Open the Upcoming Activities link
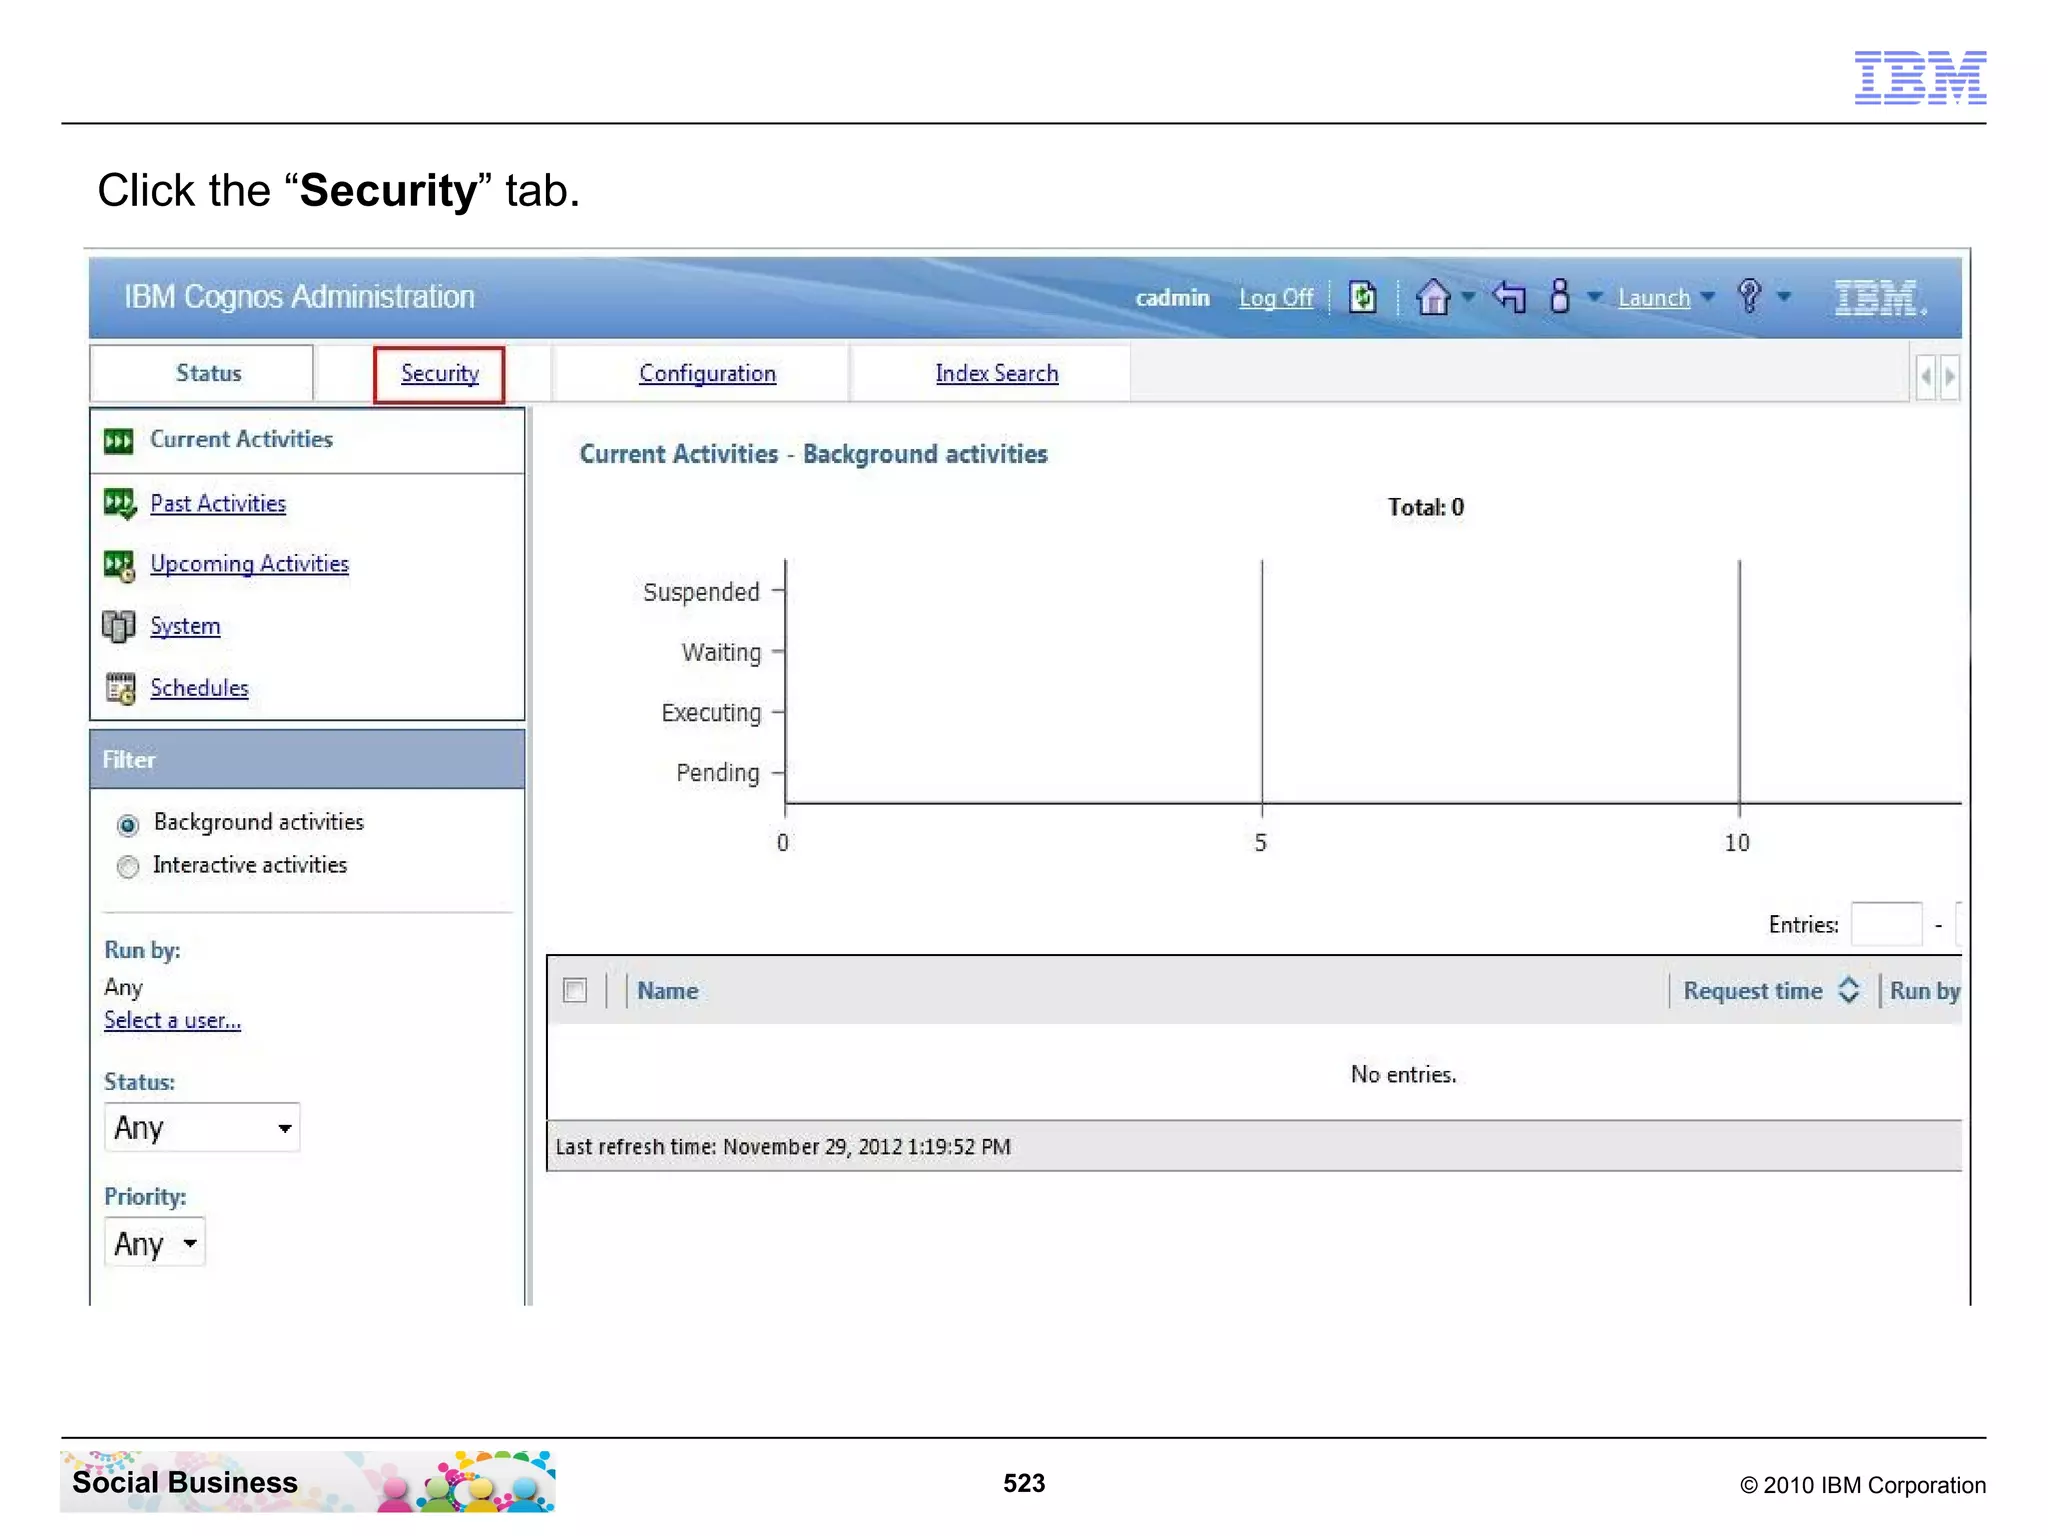This screenshot has width=2048, height=1536. (x=249, y=564)
